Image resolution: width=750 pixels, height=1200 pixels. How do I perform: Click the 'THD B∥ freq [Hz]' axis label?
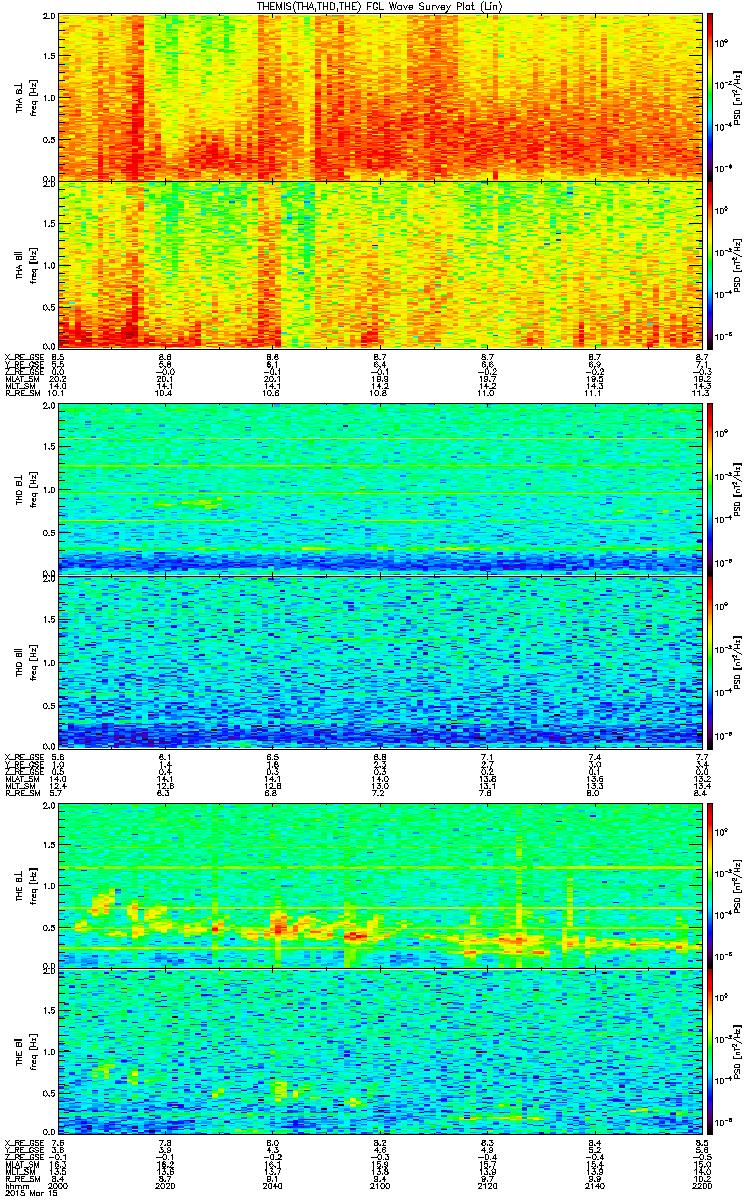25,660
